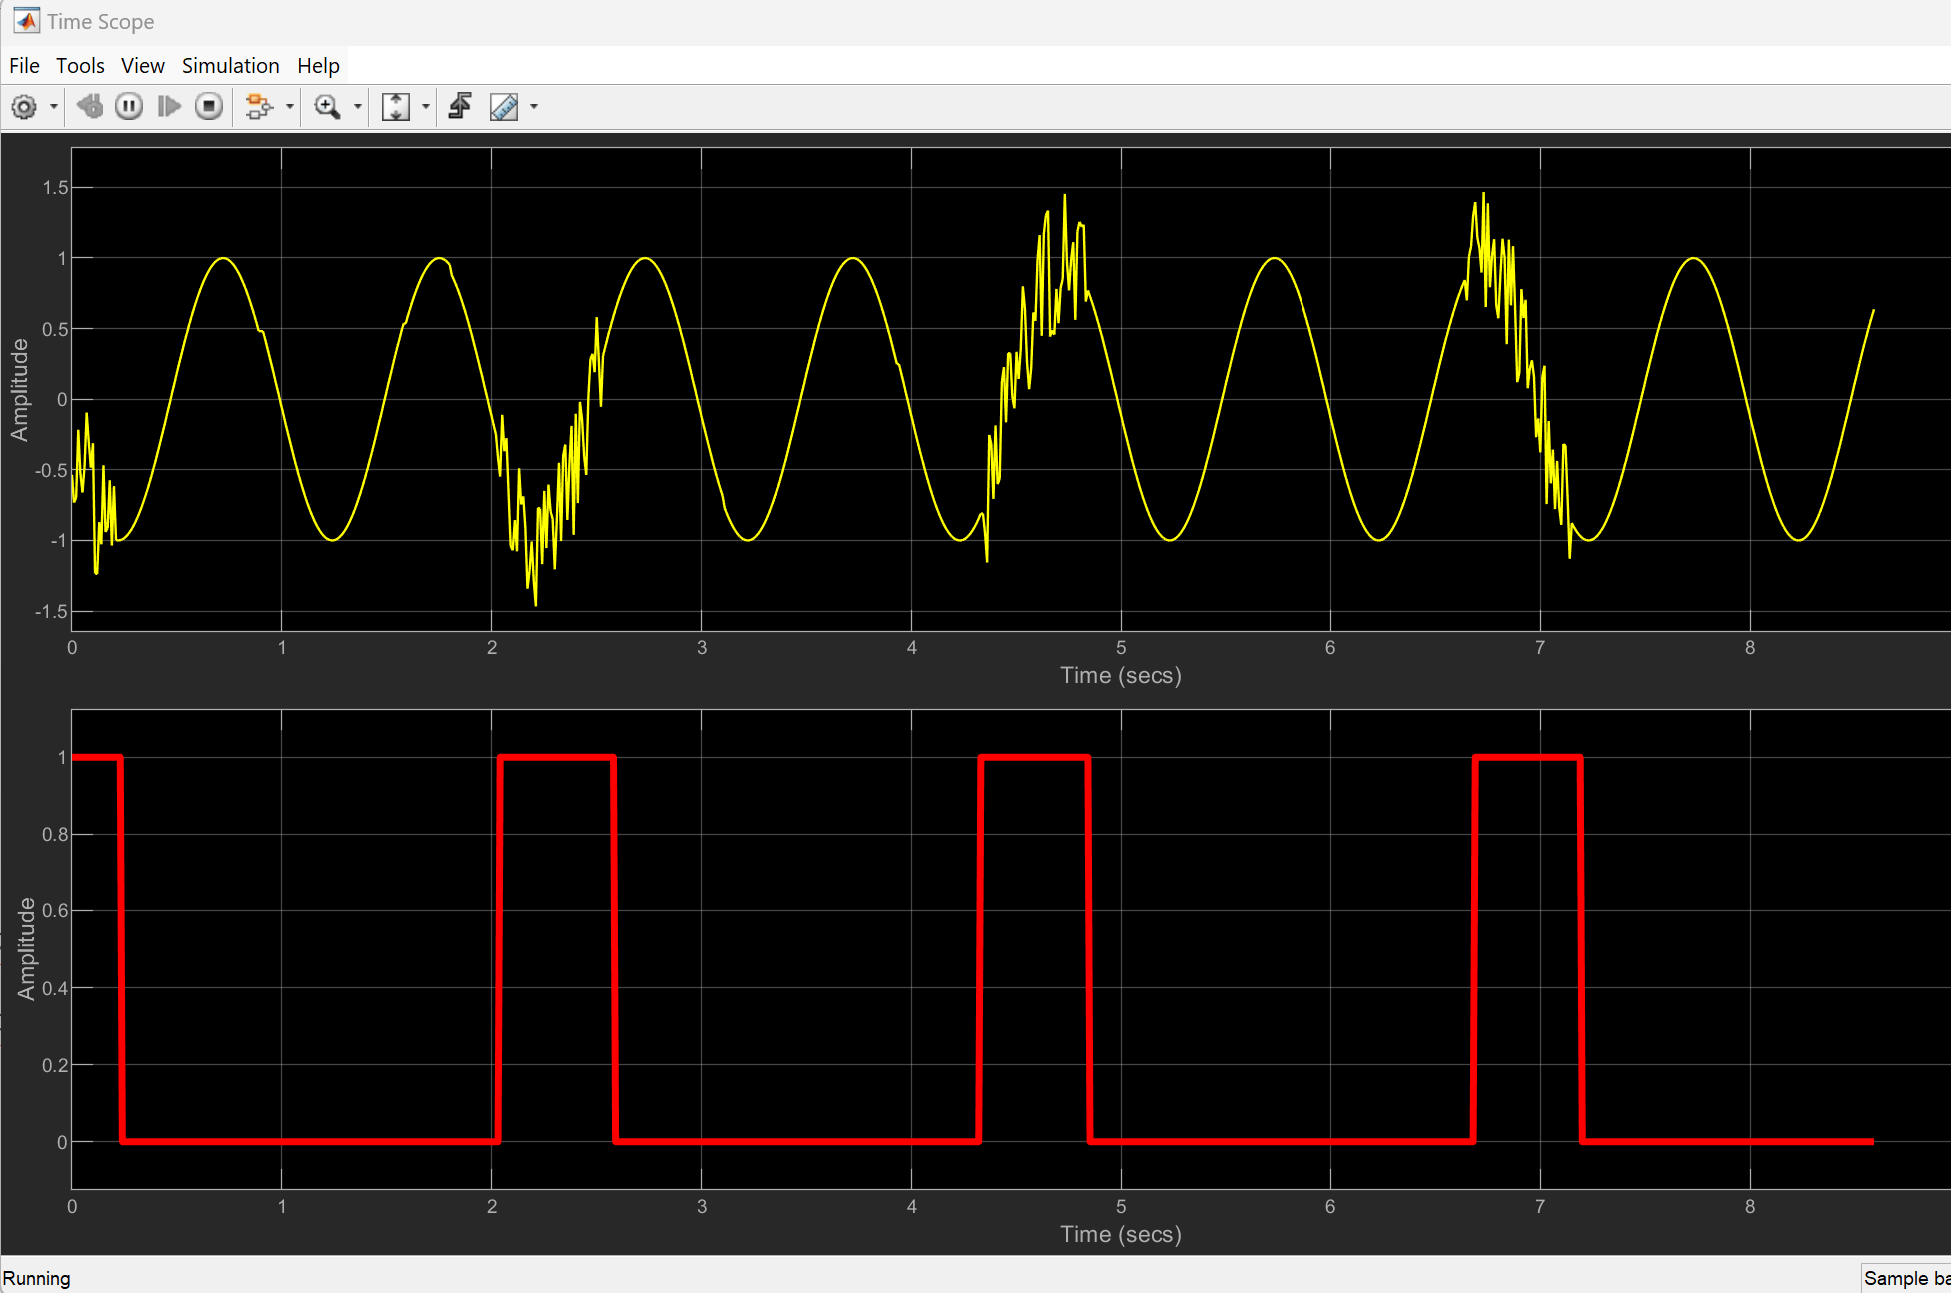Open the measurements dropdown arrow

[x=533, y=107]
